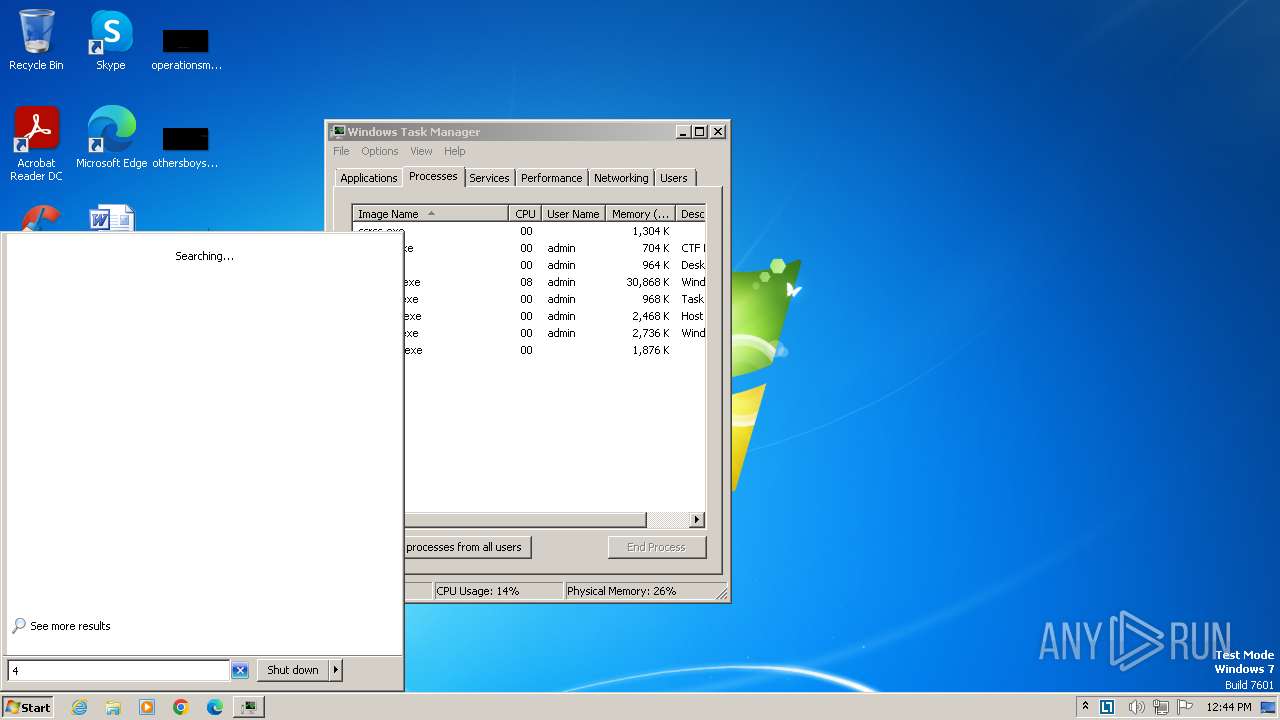Open the Help menu in Task Manager

click(455, 151)
